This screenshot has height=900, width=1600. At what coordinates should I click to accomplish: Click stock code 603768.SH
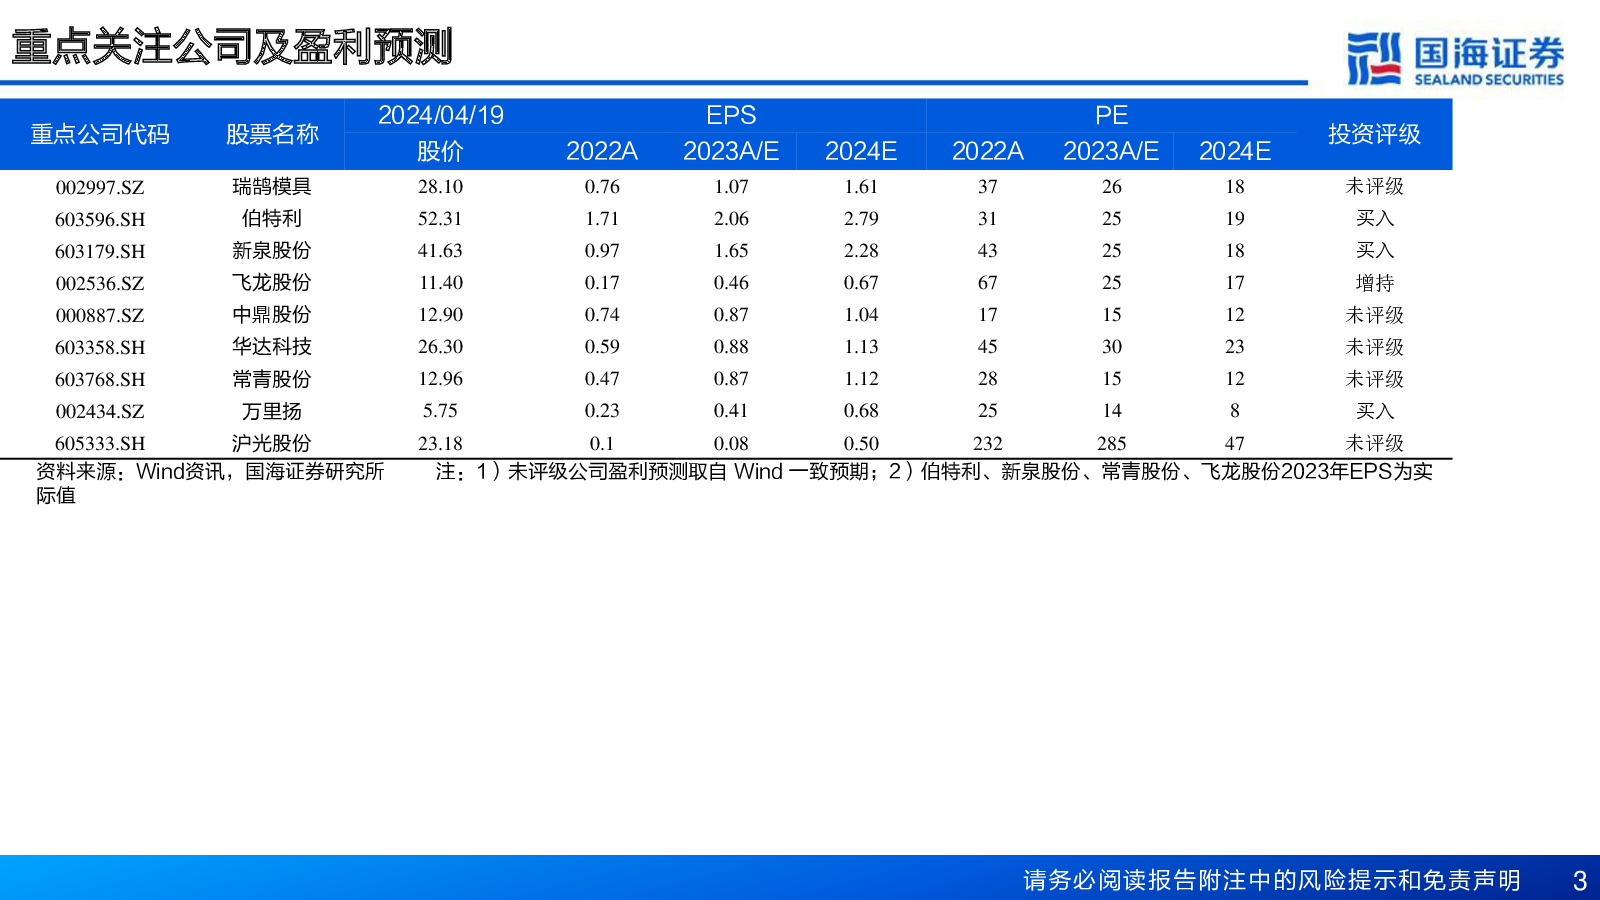point(100,379)
